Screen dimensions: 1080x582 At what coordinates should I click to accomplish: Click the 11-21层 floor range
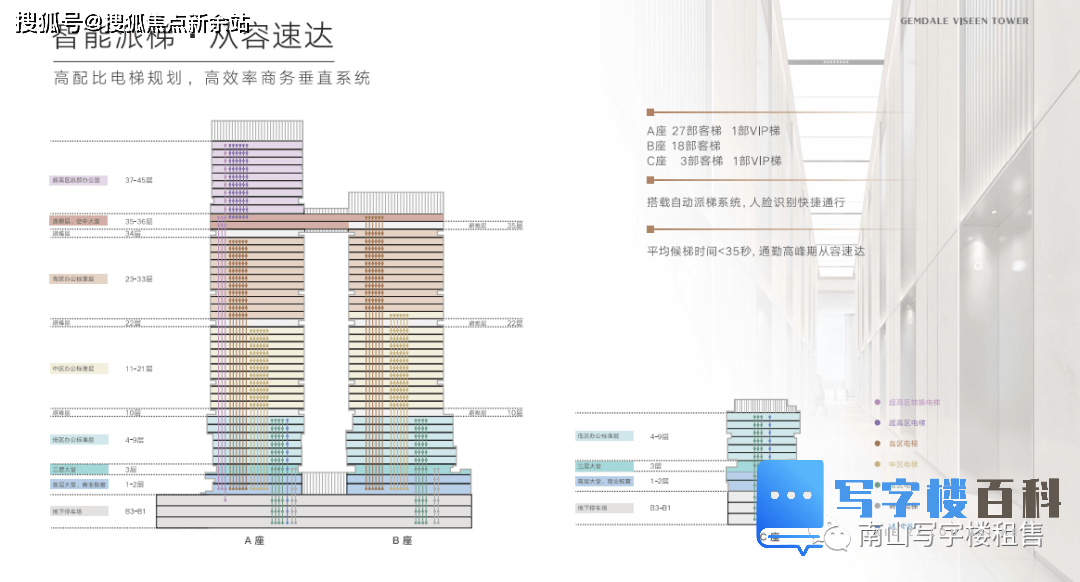(138, 368)
